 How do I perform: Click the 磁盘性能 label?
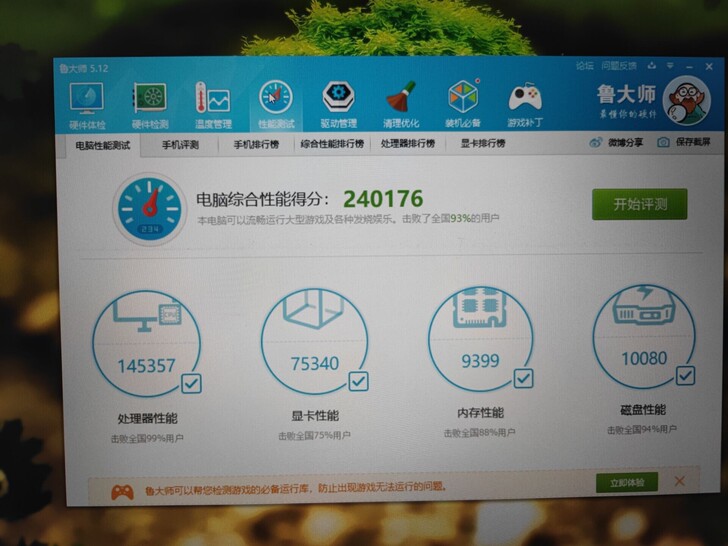(643, 410)
